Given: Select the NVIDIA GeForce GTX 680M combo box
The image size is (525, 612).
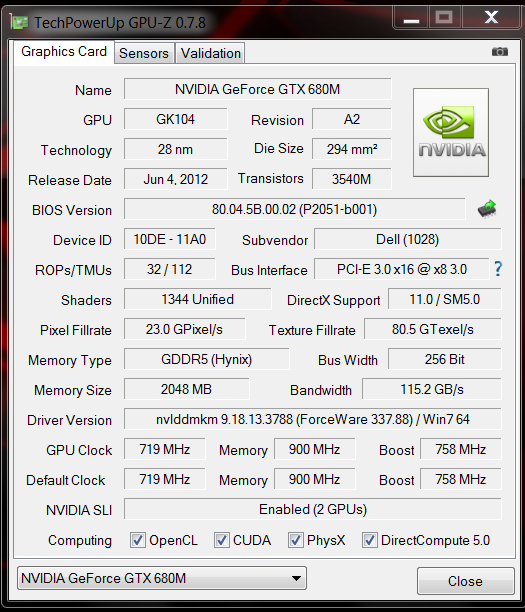Looking at the screenshot, I should (162, 578).
